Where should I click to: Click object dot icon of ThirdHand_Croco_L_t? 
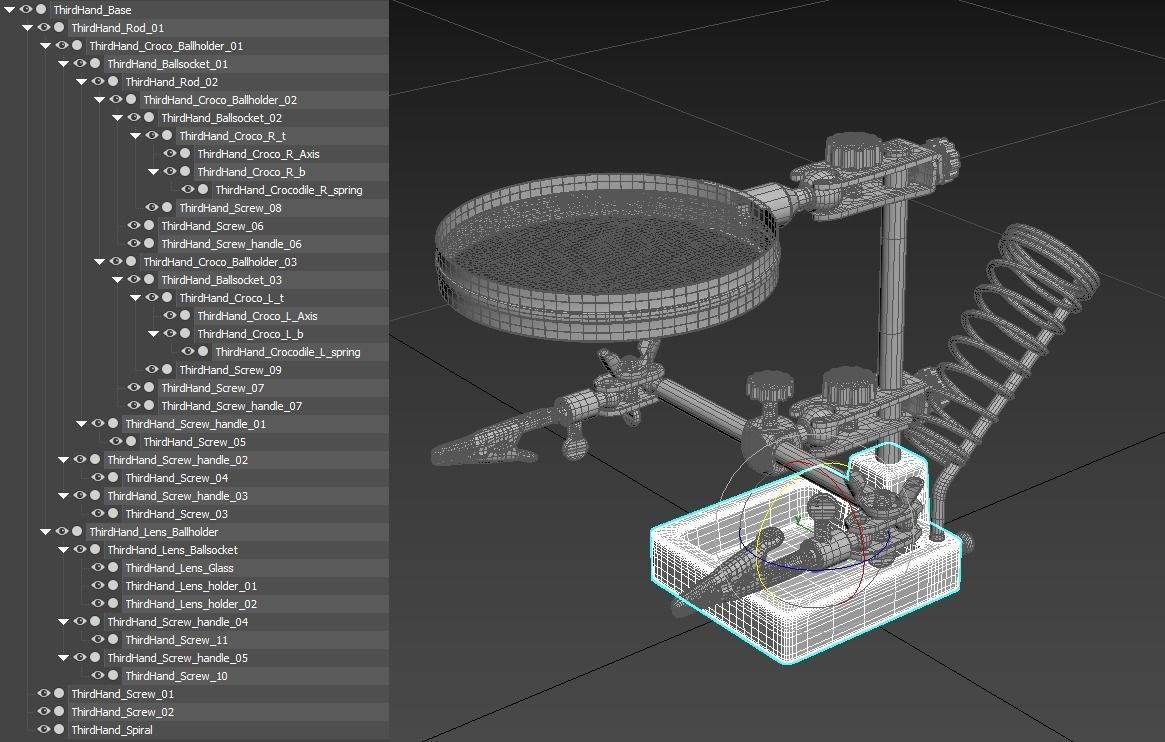(167, 297)
